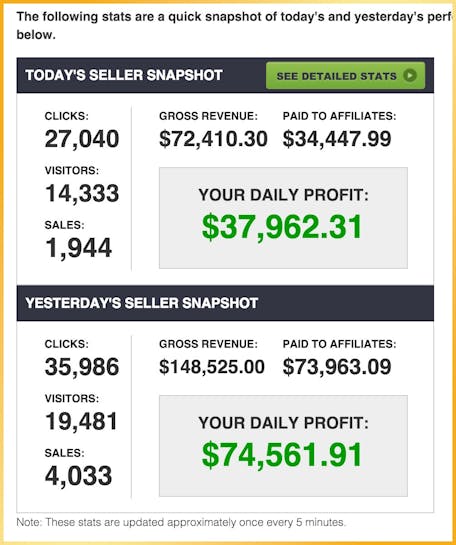Click today's paid to affiliates $34,447.99
Viewport: 456px width, 545px height.
tap(337, 139)
